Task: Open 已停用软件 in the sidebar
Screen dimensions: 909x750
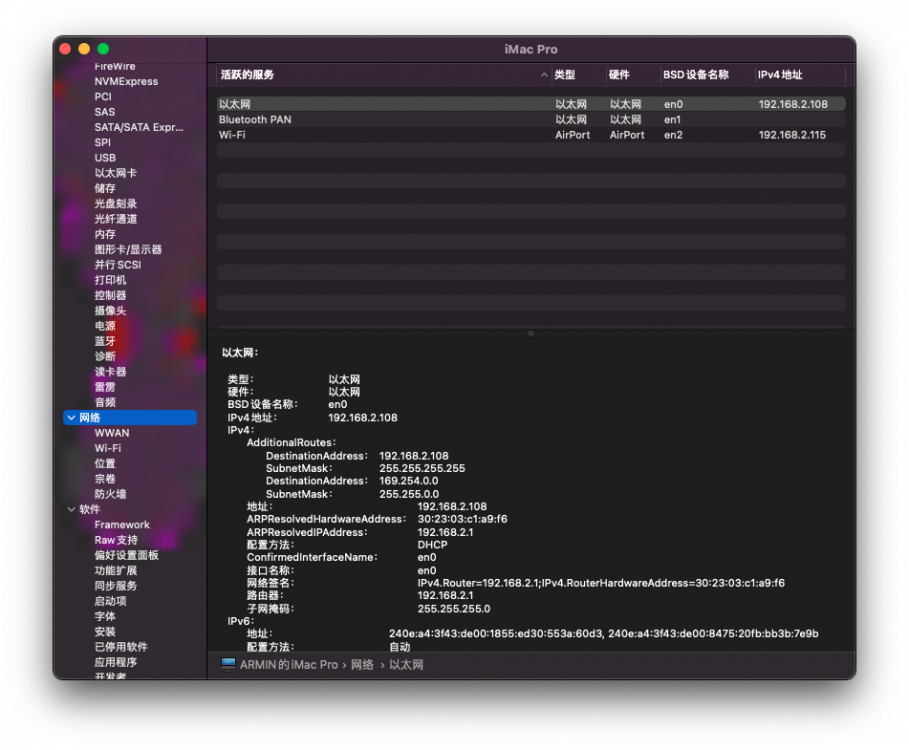Action: [121, 647]
